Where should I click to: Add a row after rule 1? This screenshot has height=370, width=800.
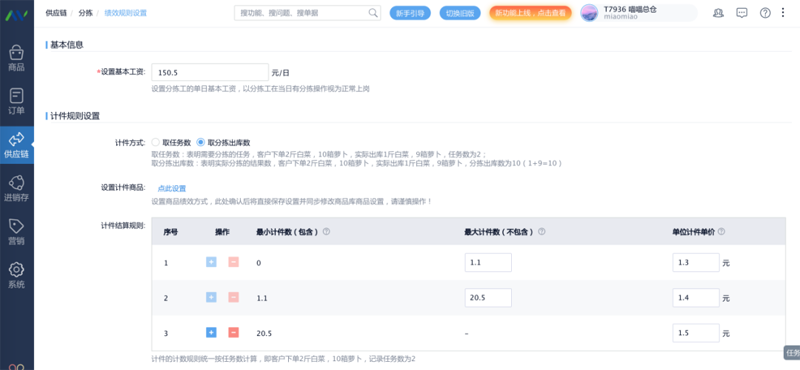click(211, 262)
